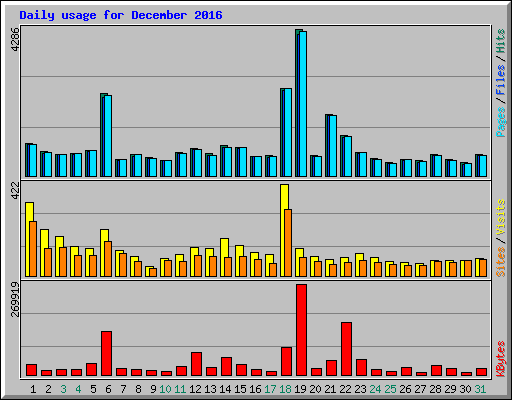This screenshot has width=512, height=400.
Task: Click day label 6 on the axis
Action: point(108,389)
